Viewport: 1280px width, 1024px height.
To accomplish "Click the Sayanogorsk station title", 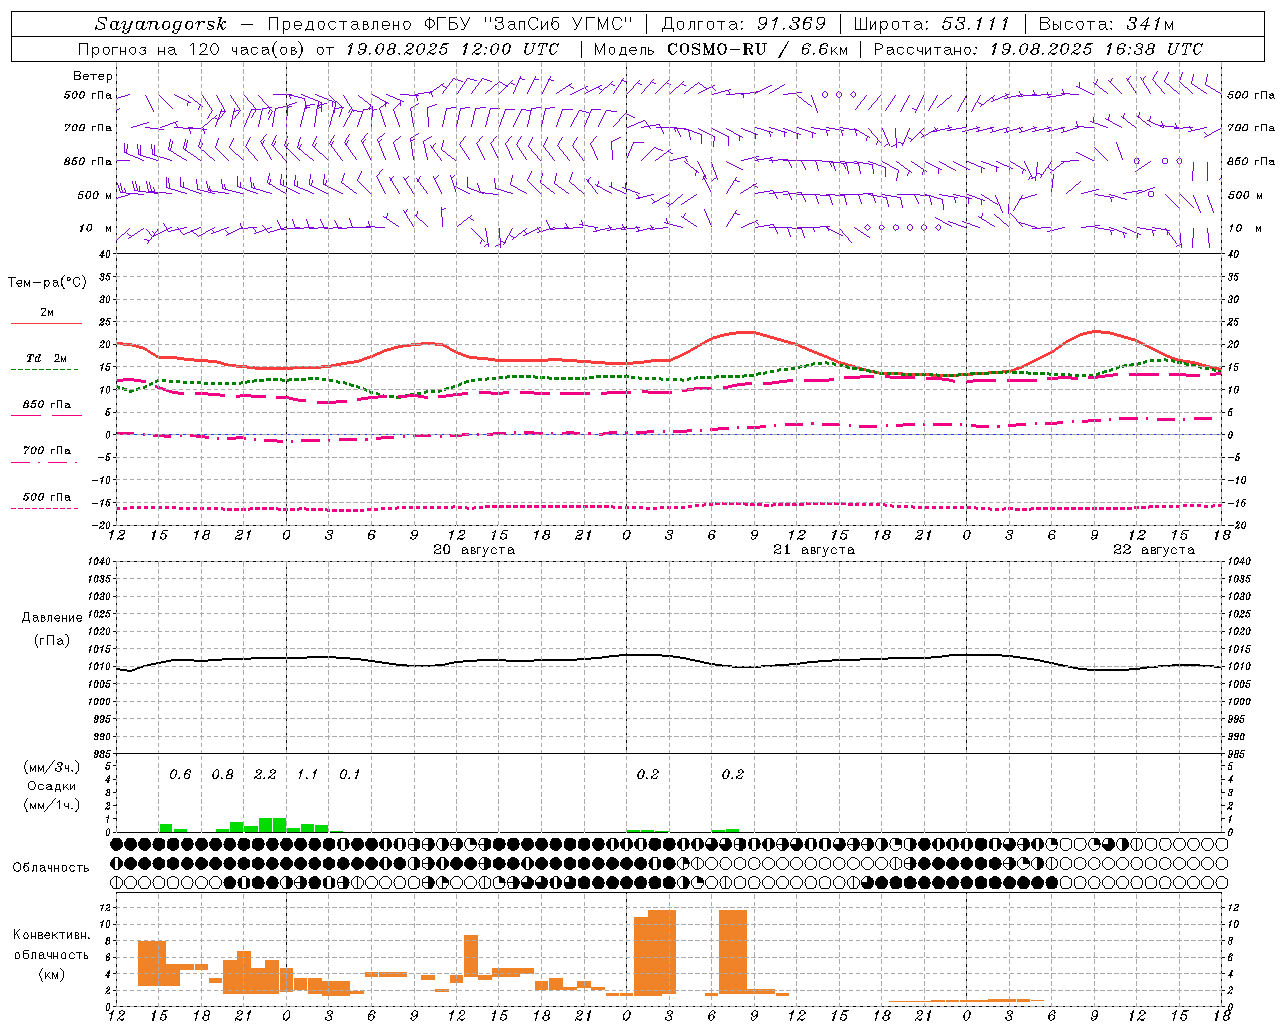I will pos(161,24).
